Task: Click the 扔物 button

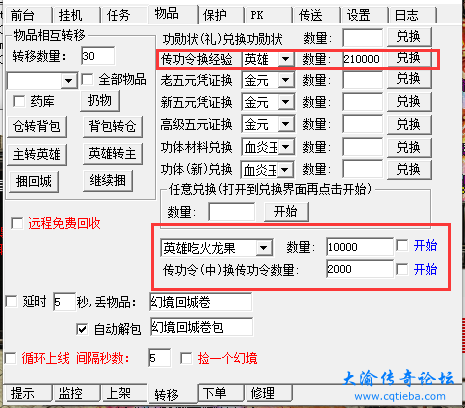Action: 100,101
